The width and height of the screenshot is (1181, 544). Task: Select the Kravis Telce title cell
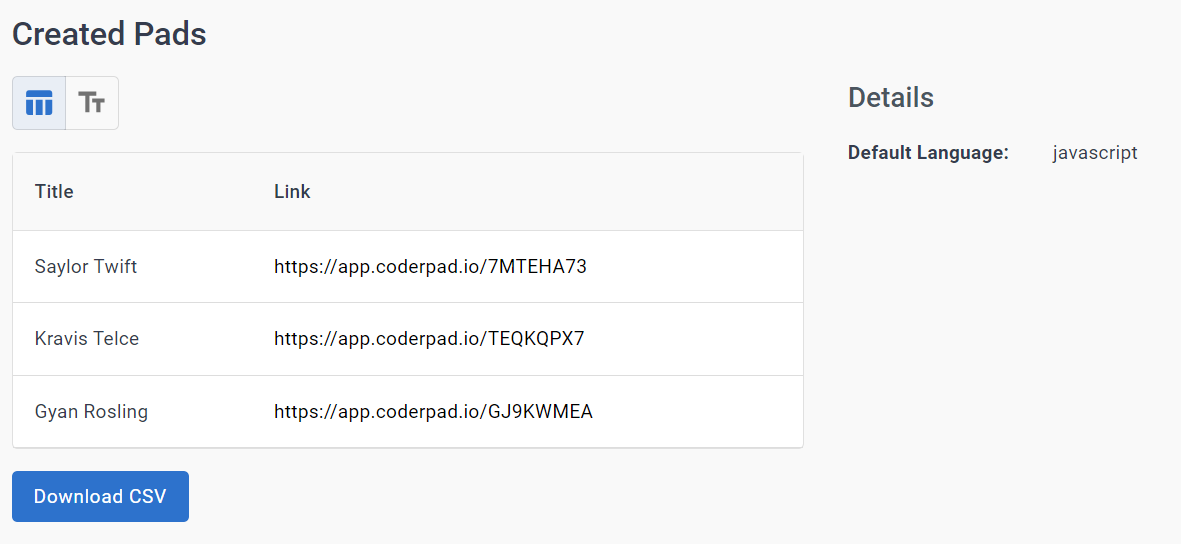87,339
